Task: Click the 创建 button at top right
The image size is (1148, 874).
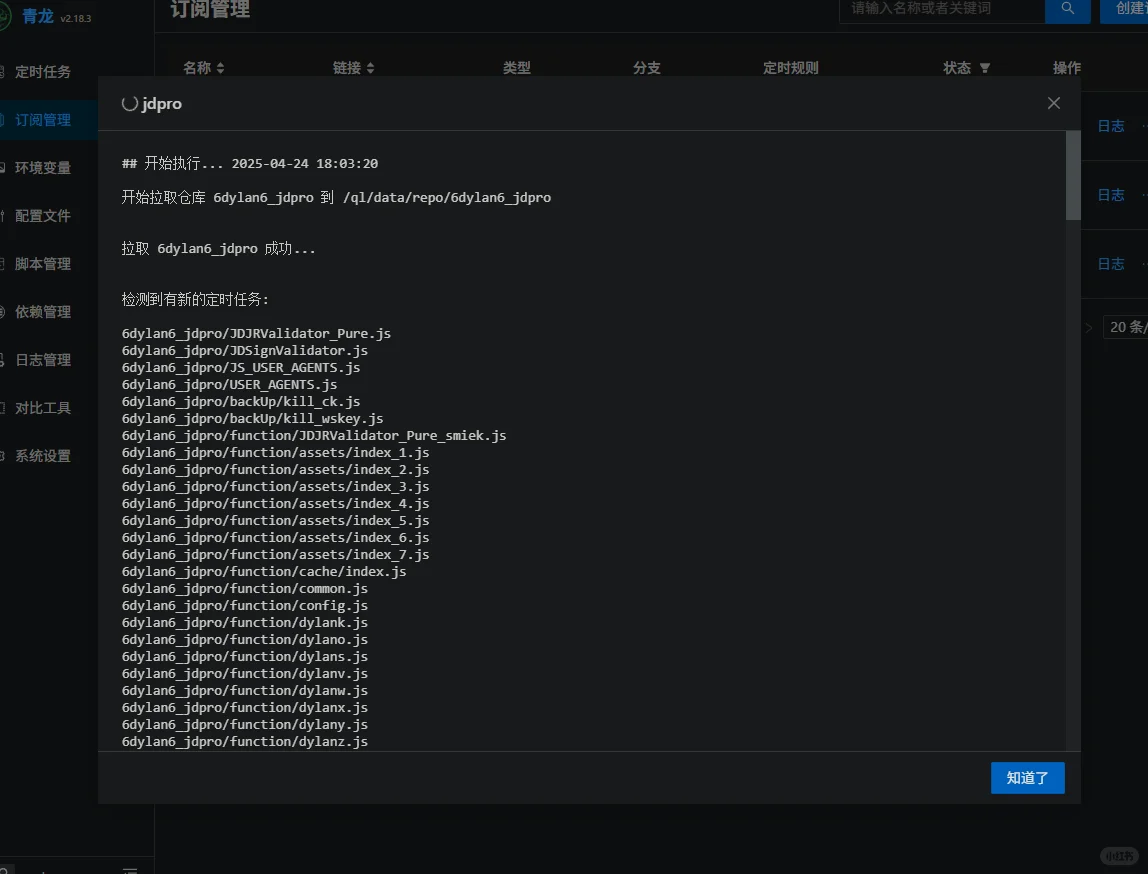Action: 1124,9
